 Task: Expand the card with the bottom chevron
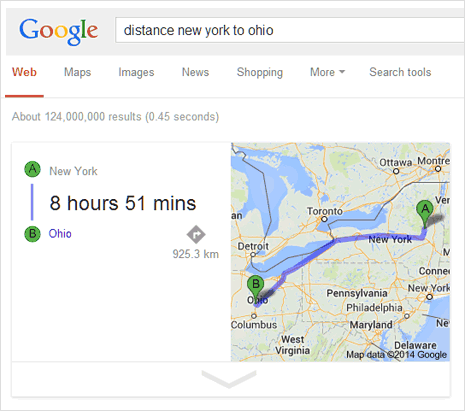coord(229,379)
